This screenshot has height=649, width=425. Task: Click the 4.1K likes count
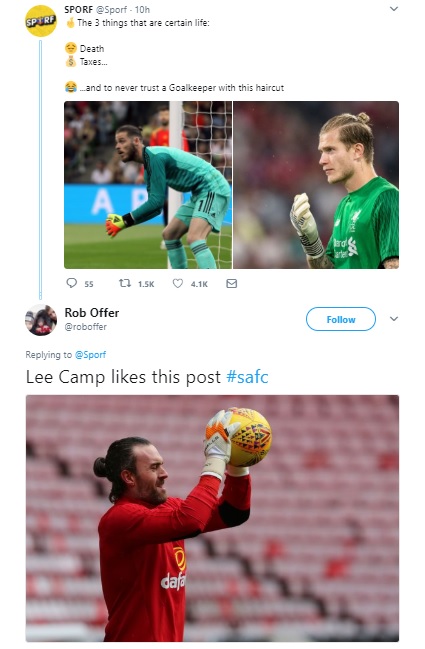[199, 284]
